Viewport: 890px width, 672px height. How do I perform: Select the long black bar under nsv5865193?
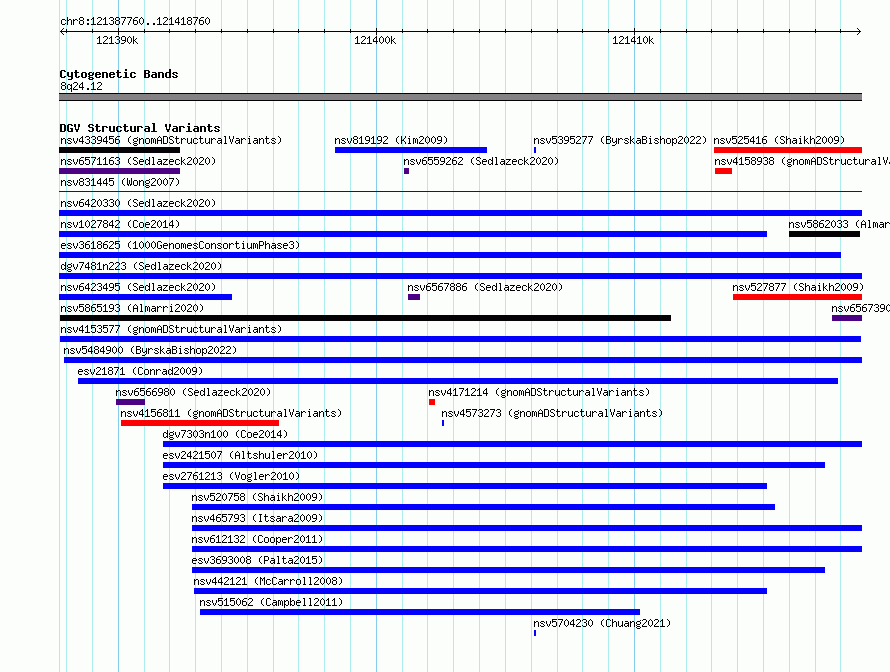[365, 318]
